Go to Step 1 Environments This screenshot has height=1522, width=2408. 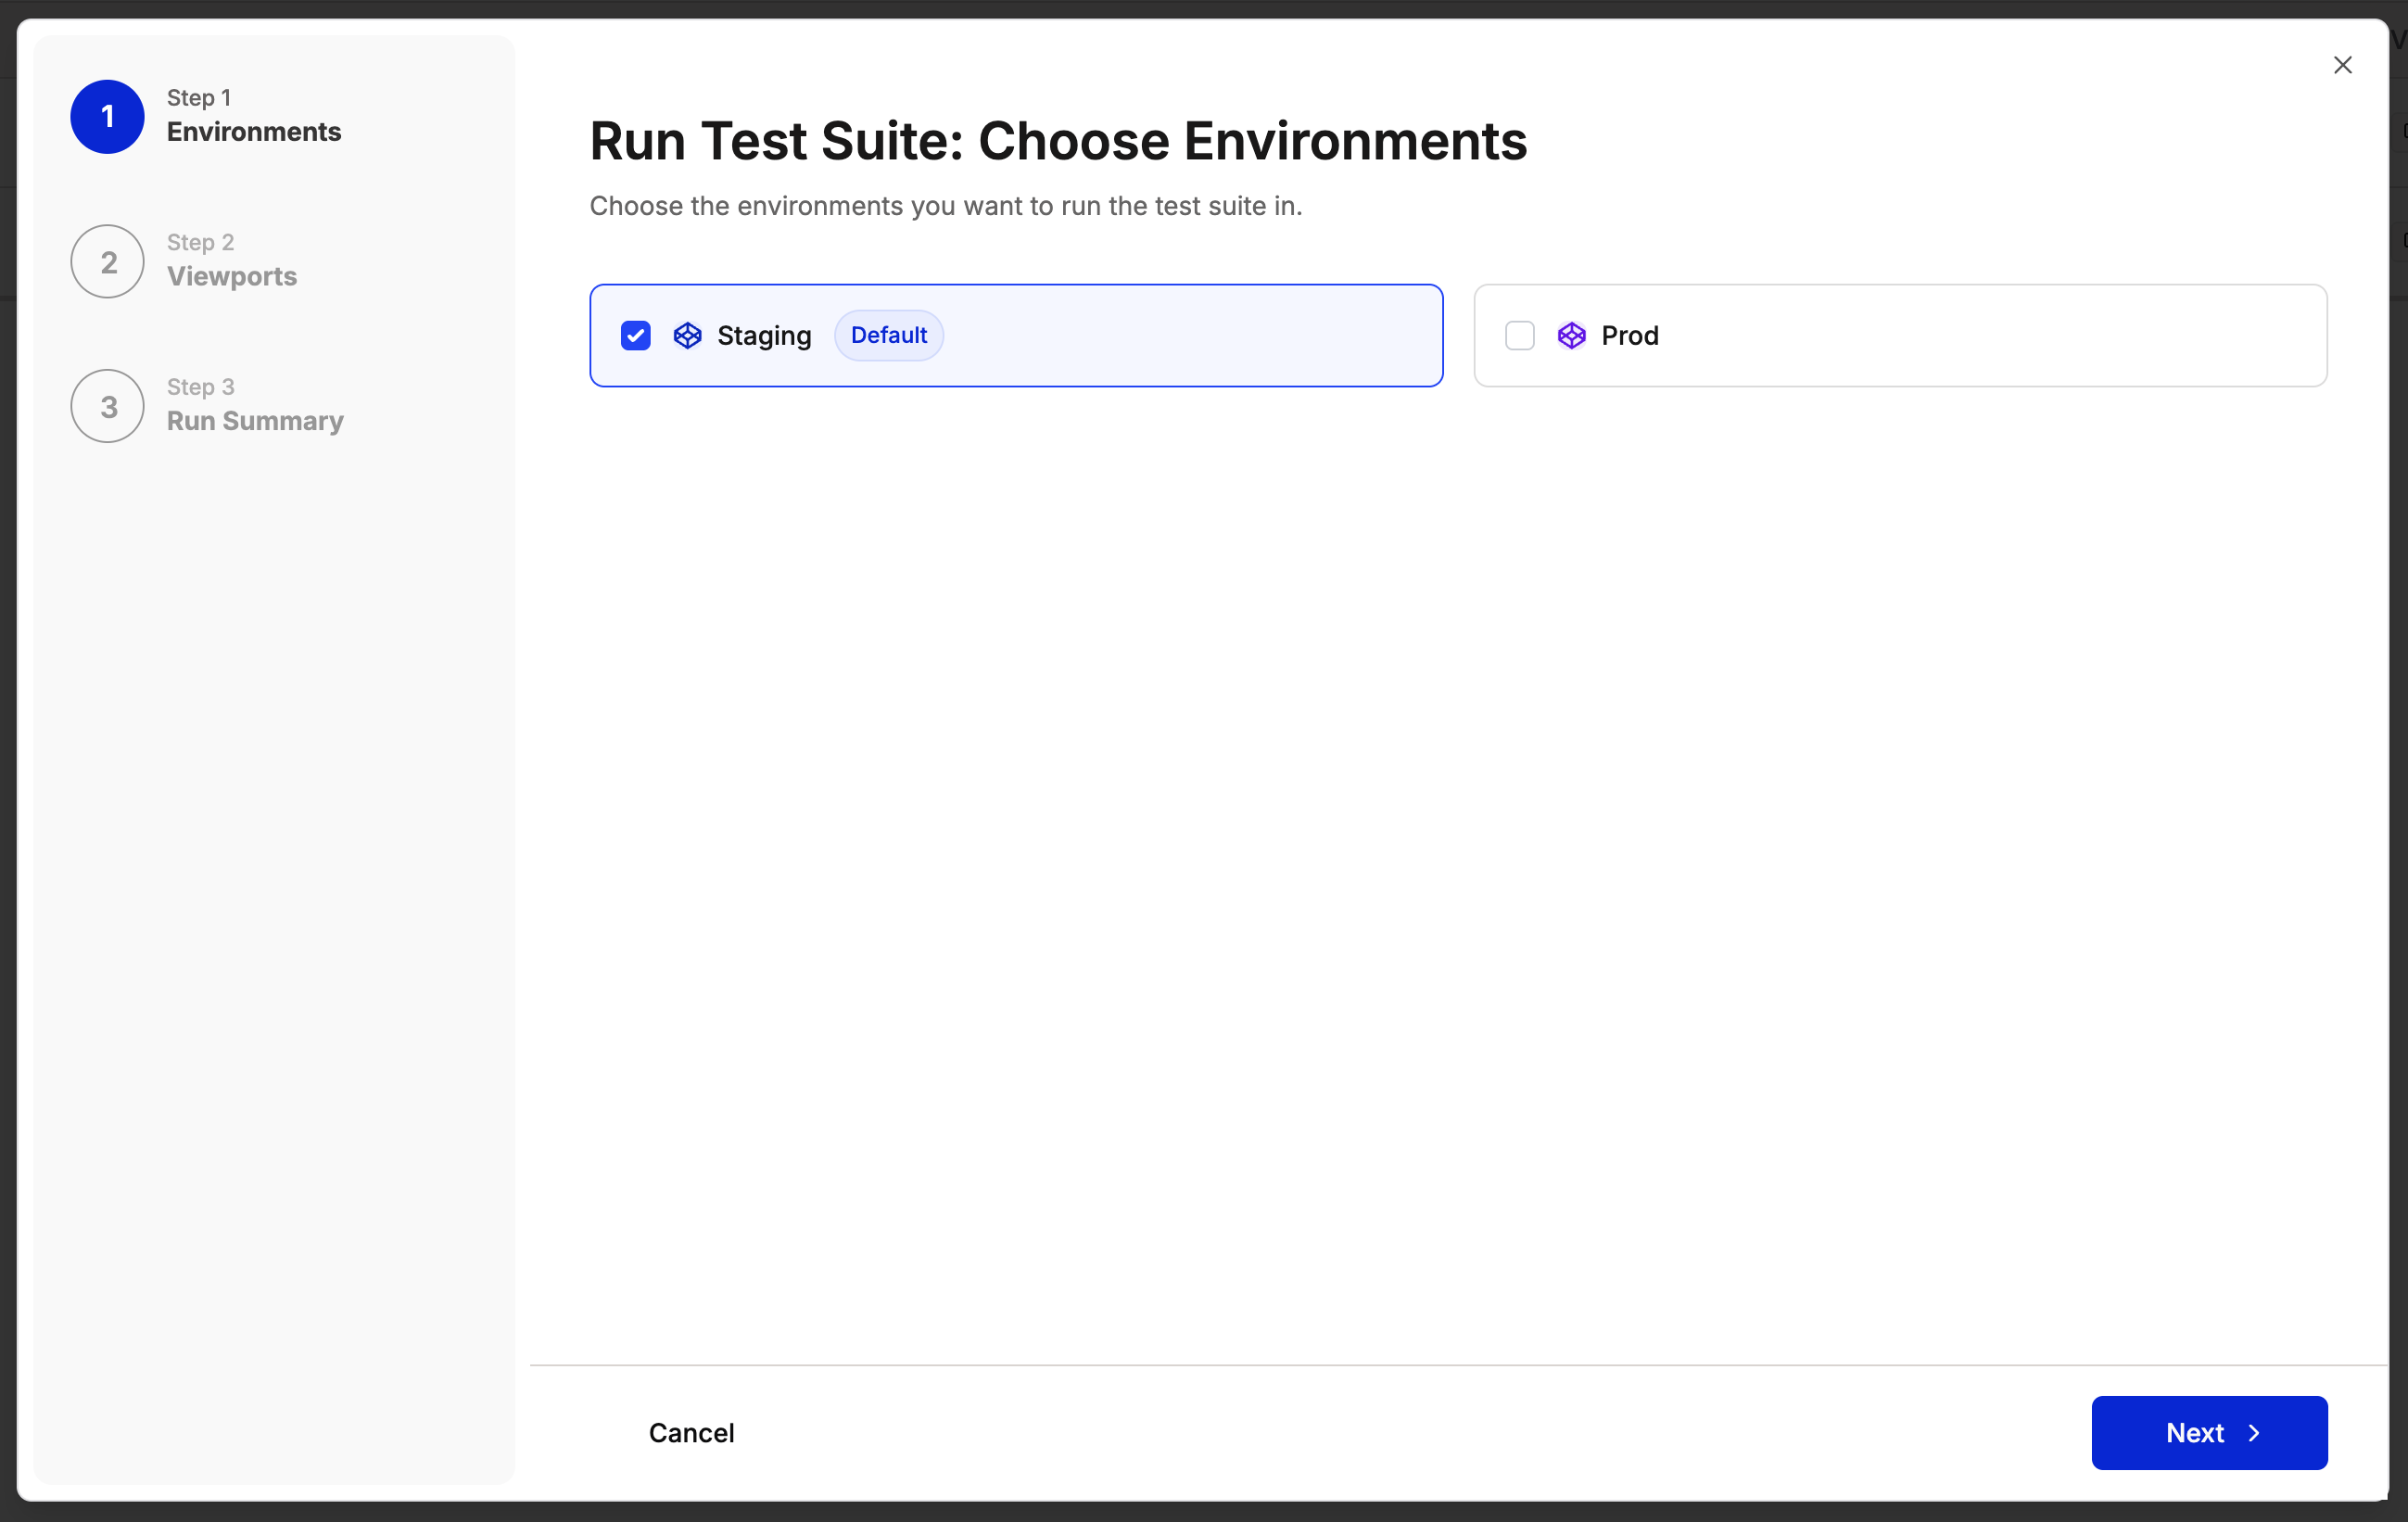[x=253, y=131]
